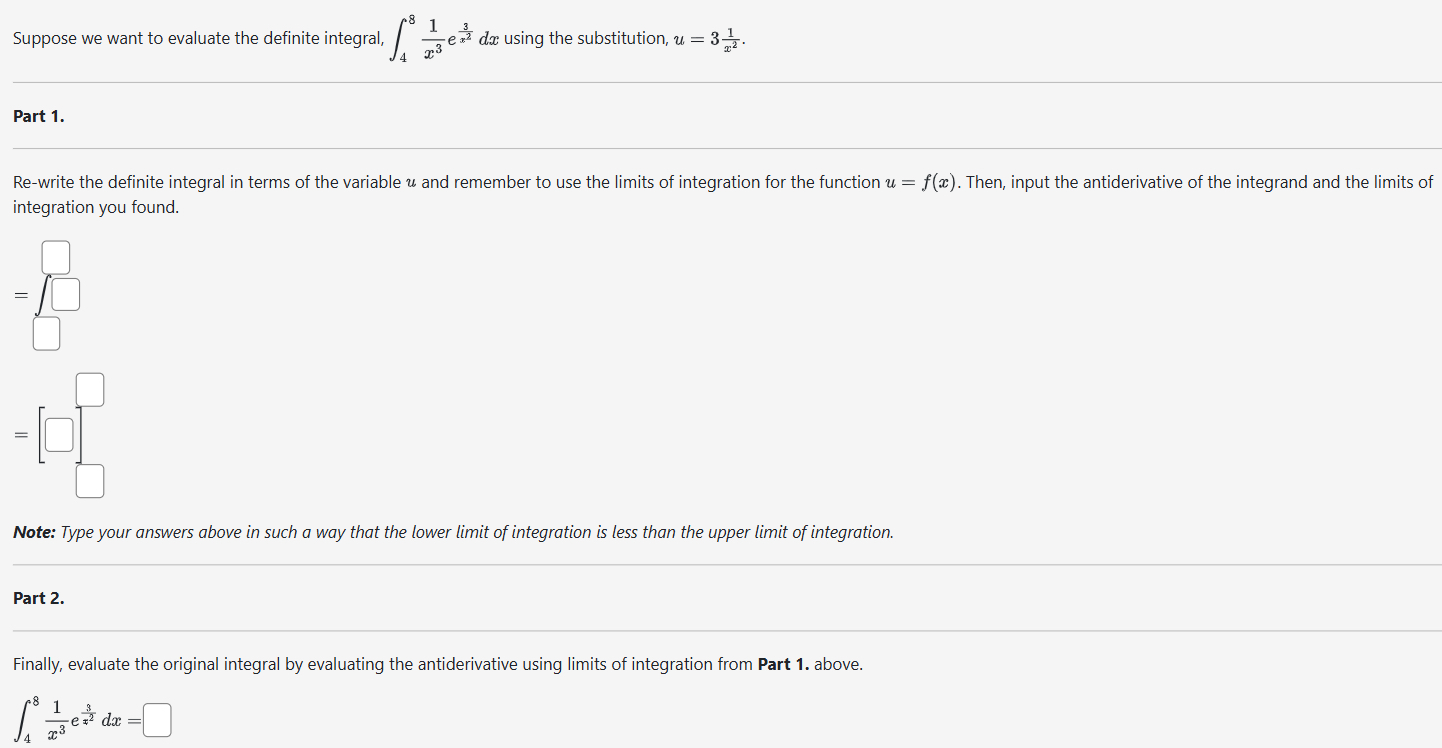Image resolution: width=1442 pixels, height=748 pixels.
Task: Click the antiderivative input box inside the brackets
Action: 58,434
